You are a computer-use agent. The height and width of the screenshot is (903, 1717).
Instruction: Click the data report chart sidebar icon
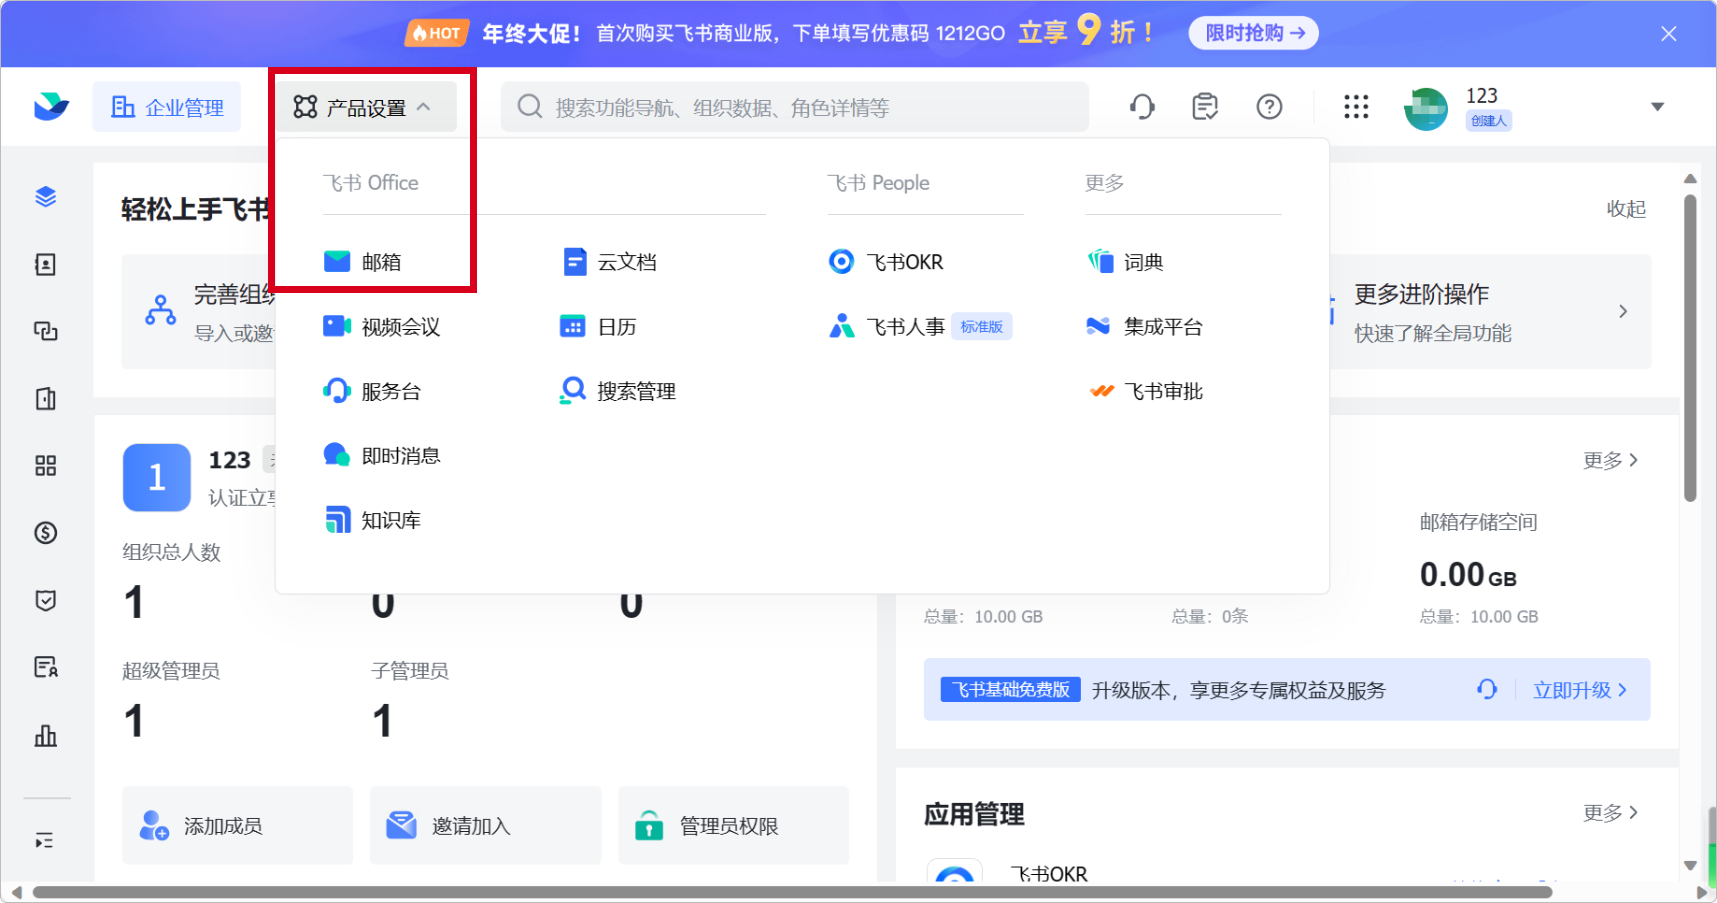(x=46, y=736)
